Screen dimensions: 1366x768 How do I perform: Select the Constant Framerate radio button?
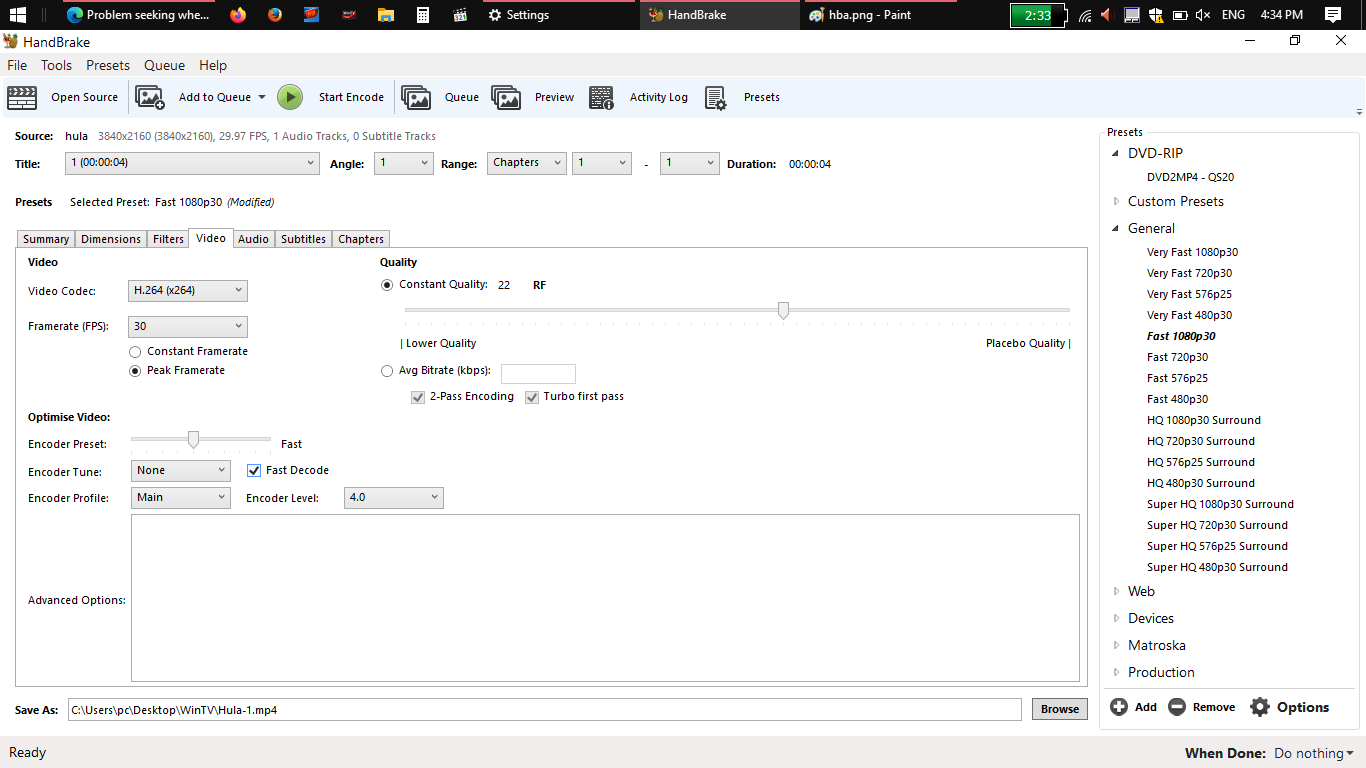135,352
